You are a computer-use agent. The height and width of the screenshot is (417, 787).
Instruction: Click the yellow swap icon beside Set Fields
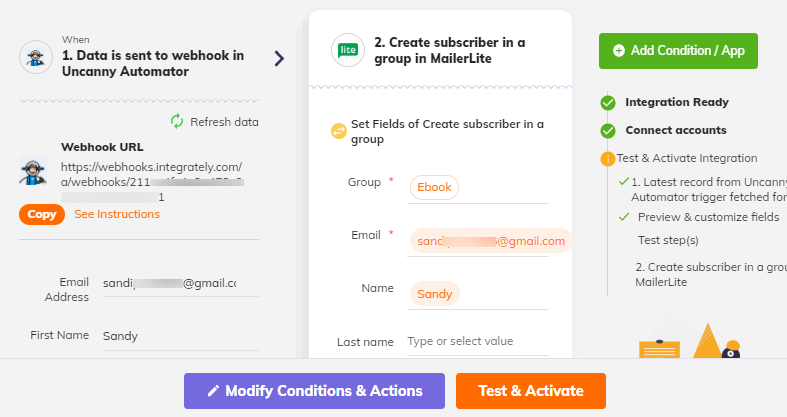click(339, 131)
